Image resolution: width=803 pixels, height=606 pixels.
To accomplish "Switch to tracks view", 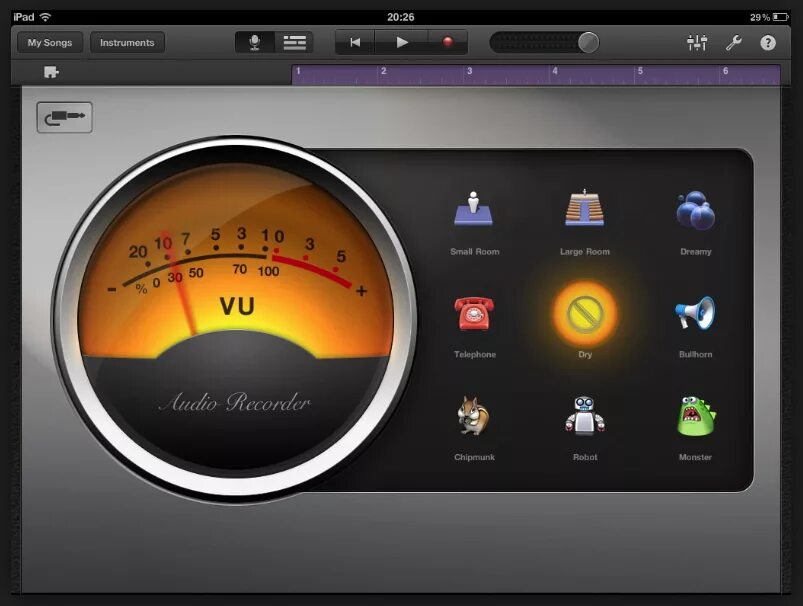I will [x=294, y=43].
